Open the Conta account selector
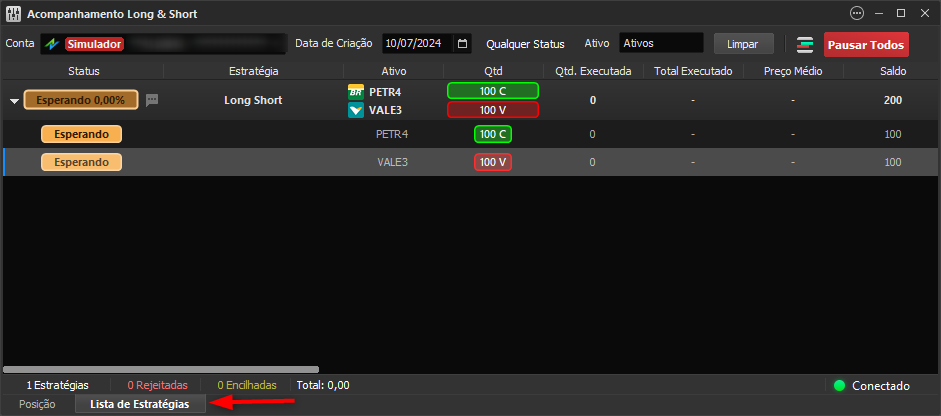Screen dimensions: 941x416 [163, 44]
